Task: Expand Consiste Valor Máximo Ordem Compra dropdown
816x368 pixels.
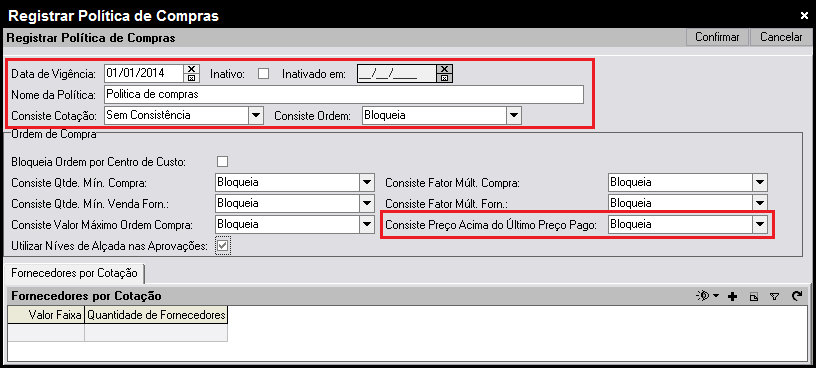Action: point(367,224)
